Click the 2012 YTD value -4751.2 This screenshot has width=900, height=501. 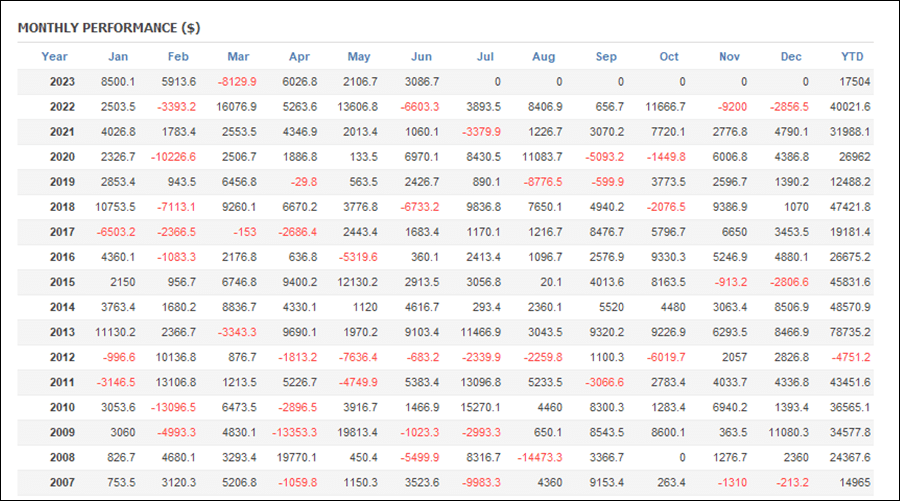coord(851,357)
